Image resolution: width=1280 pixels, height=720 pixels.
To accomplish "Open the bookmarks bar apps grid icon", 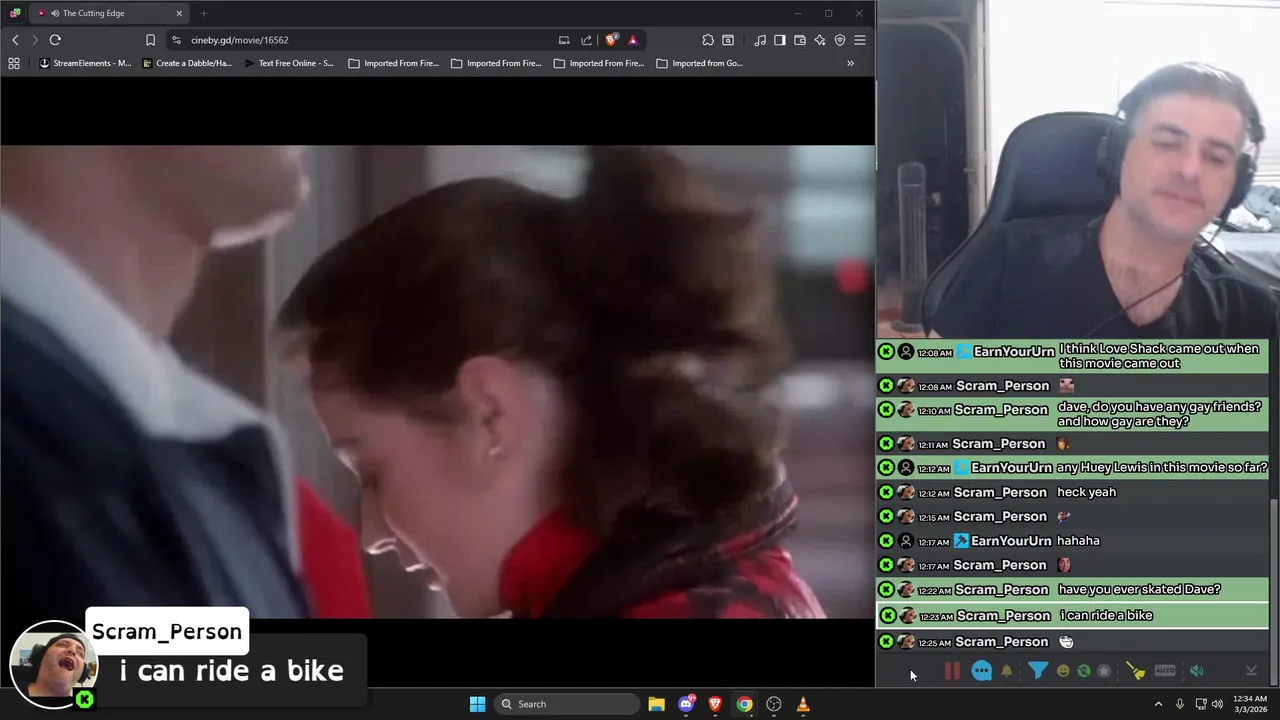I will point(14,63).
